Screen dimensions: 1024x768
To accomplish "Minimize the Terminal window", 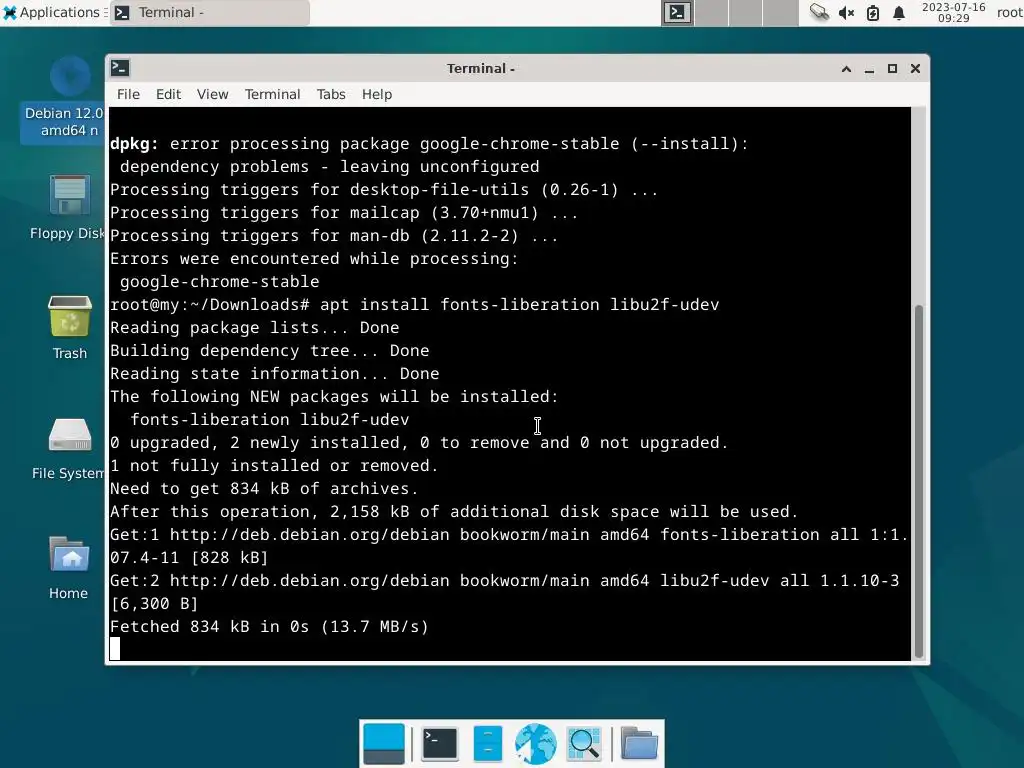I will click(869, 69).
